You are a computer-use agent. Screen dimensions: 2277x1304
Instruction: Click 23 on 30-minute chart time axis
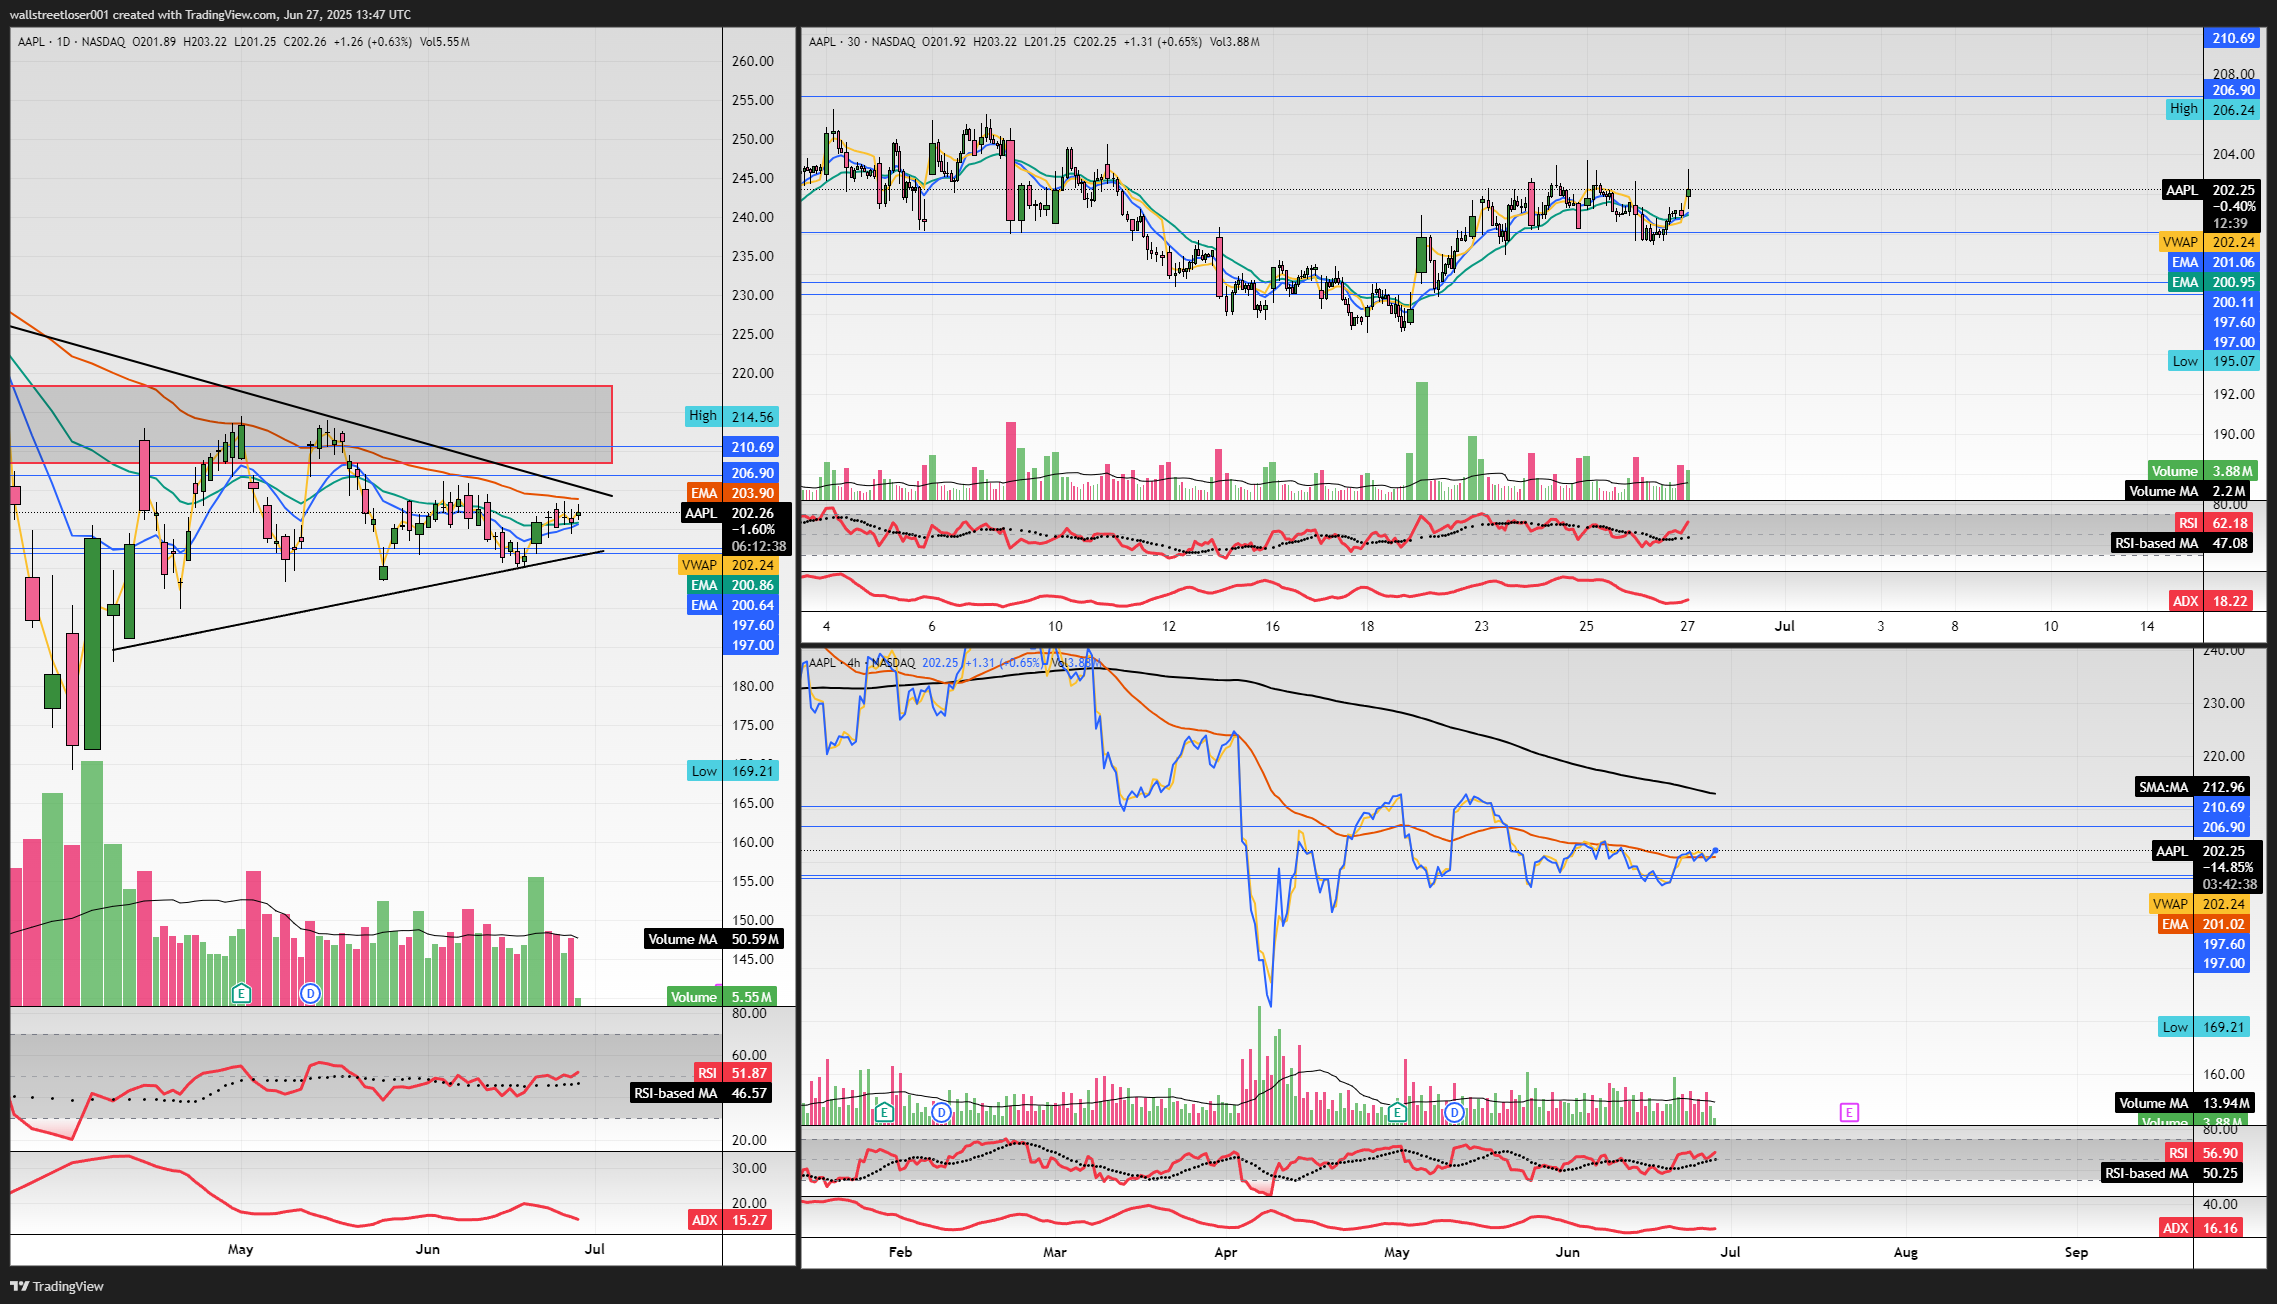point(1481,626)
